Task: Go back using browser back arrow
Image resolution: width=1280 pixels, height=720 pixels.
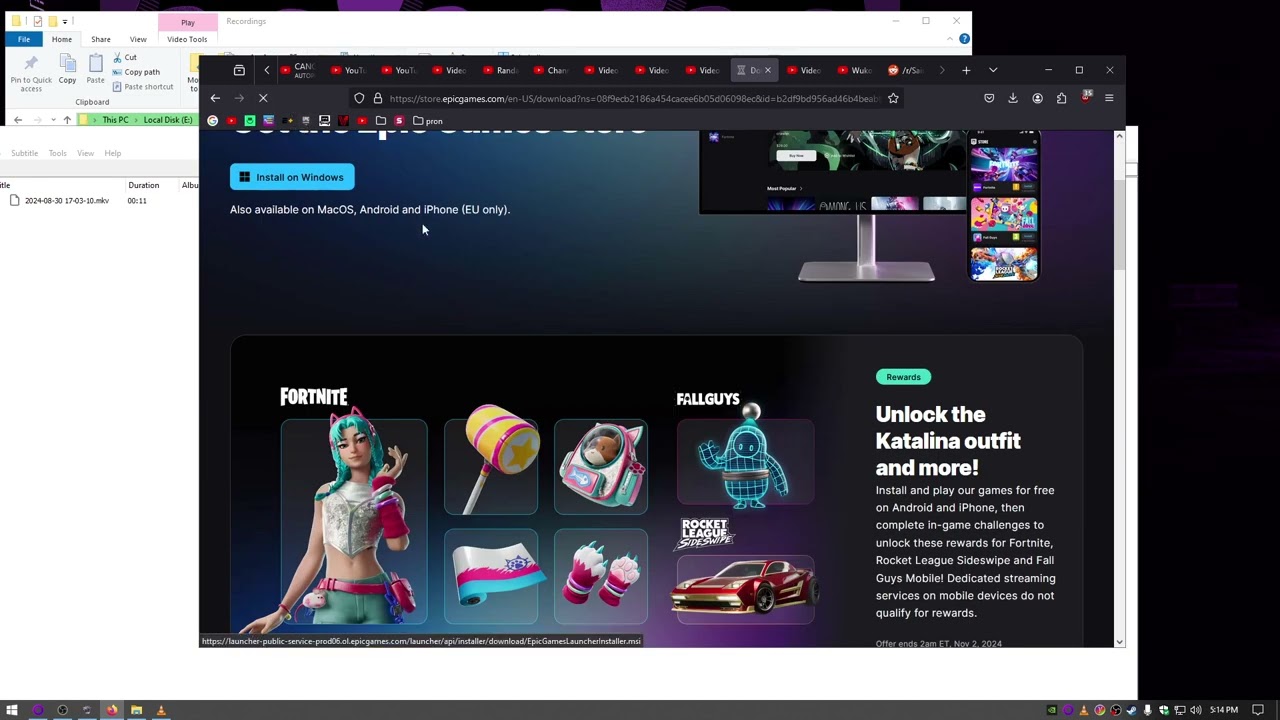Action: pyautogui.click(x=215, y=98)
